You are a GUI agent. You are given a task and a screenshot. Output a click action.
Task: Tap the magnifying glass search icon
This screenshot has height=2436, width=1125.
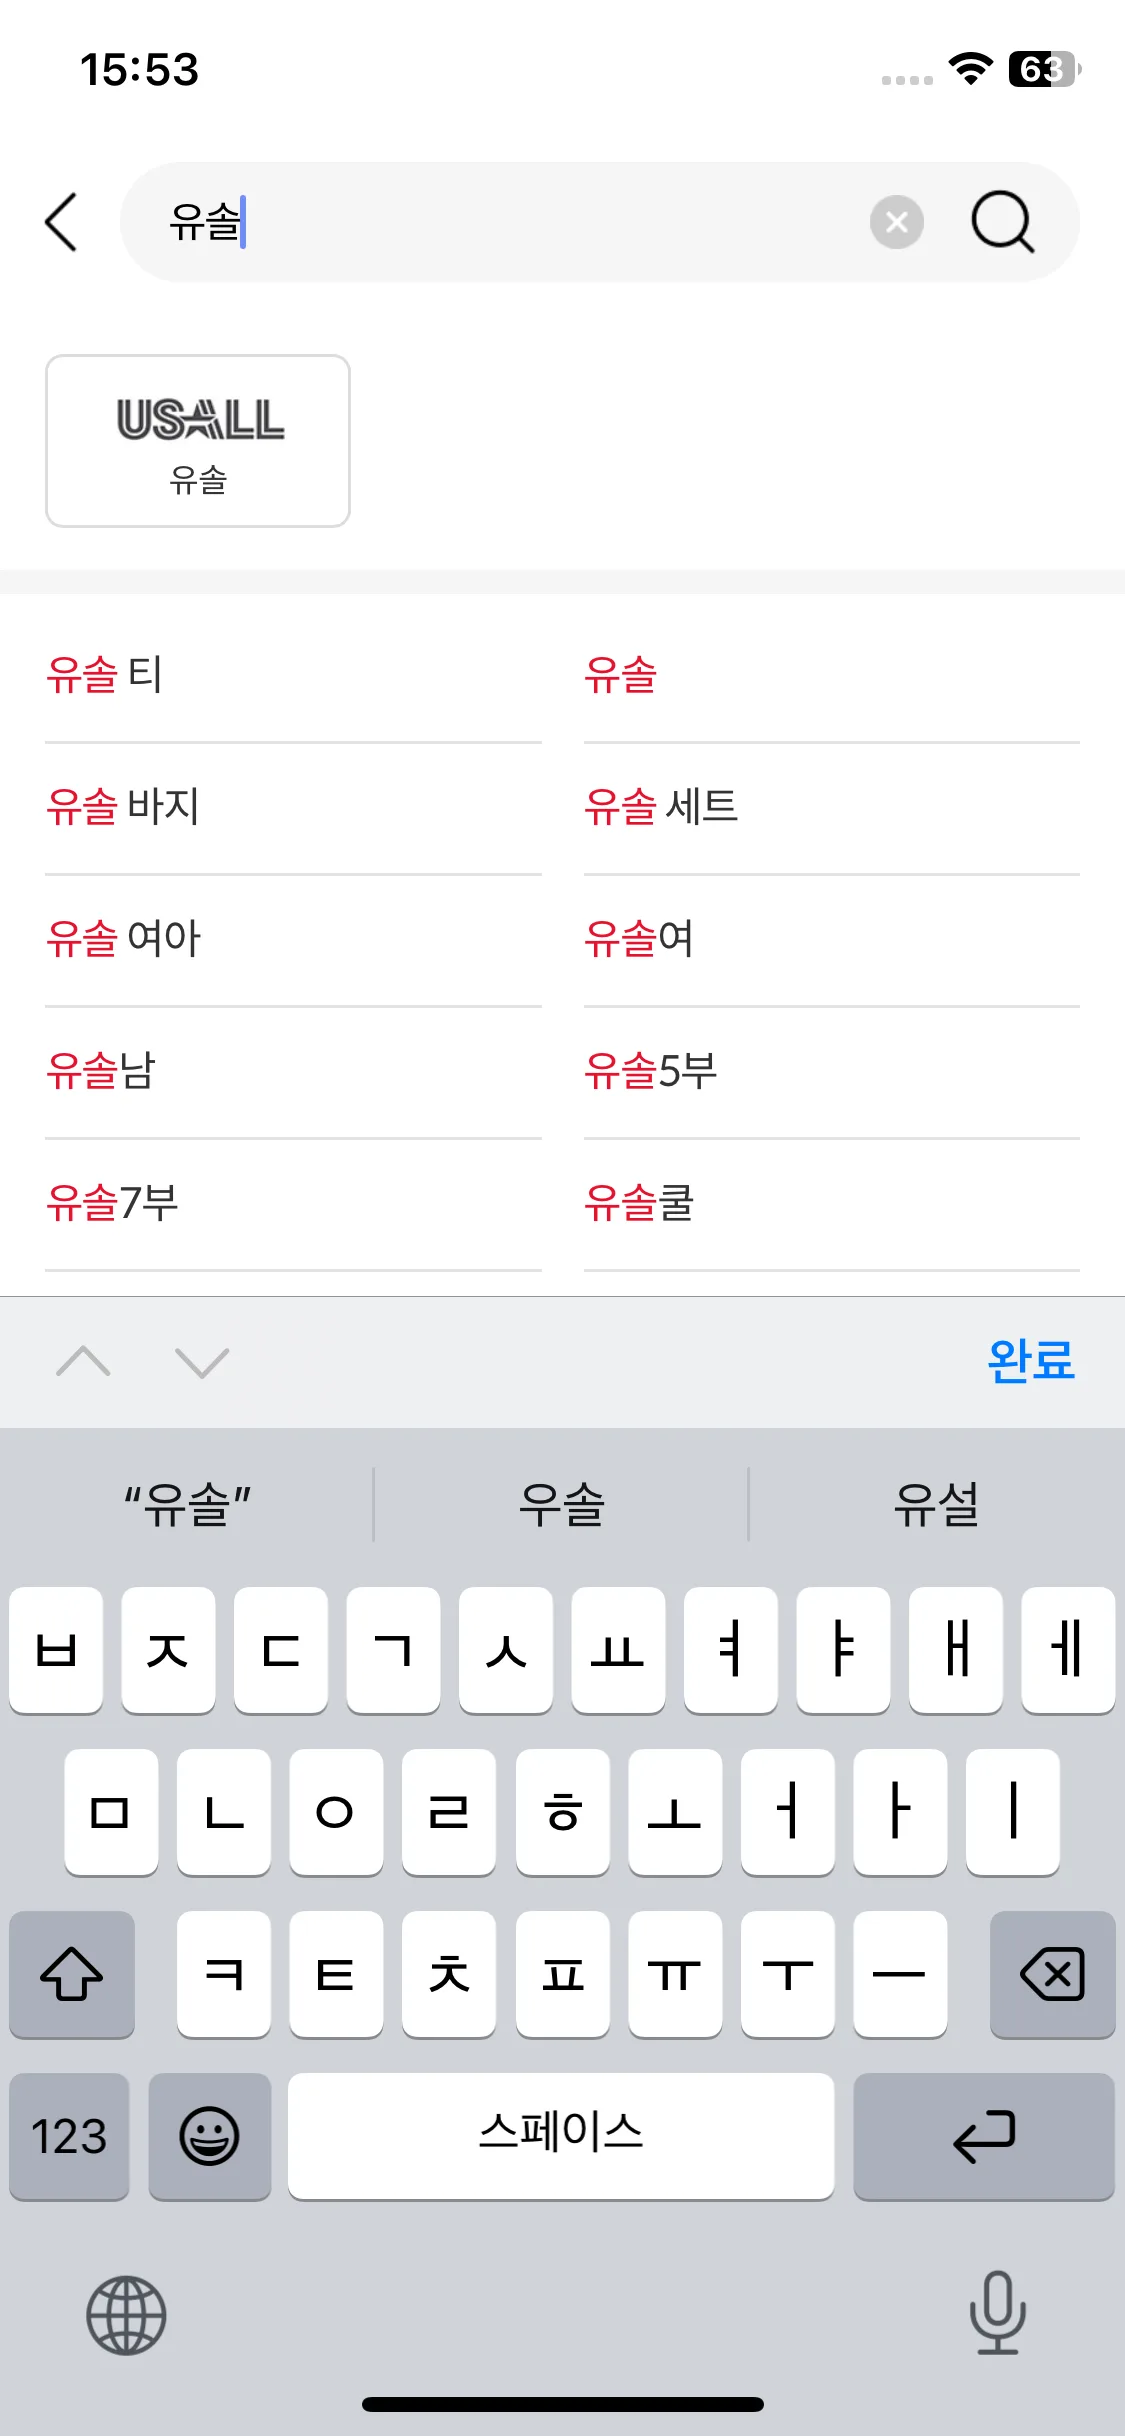[1003, 222]
